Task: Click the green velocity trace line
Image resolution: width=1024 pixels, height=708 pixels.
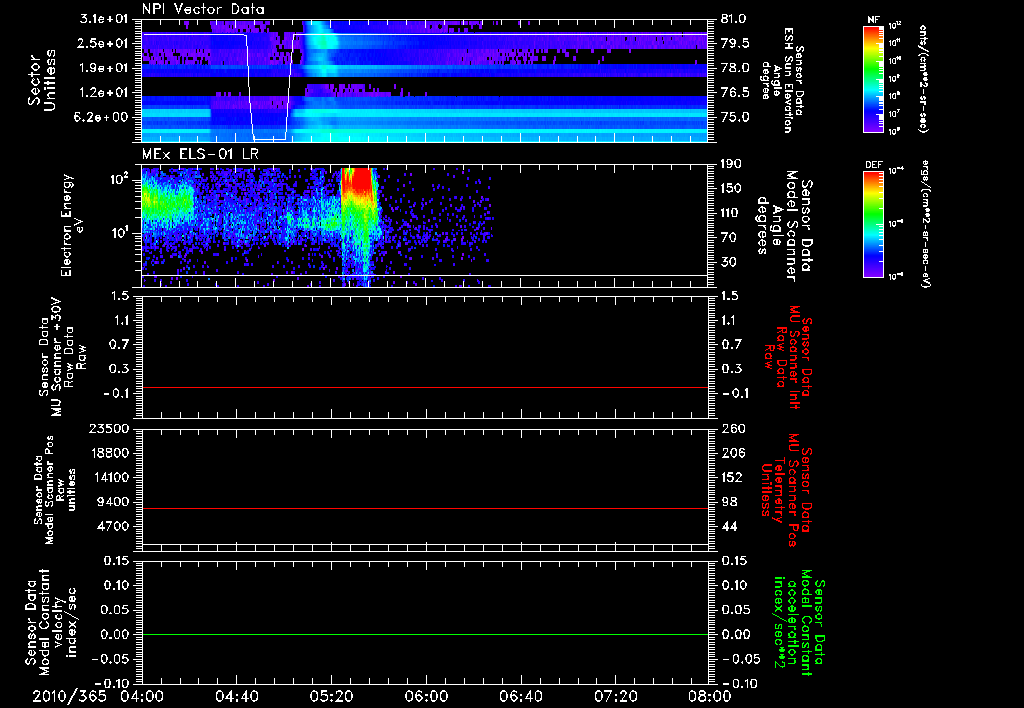Action: [424, 634]
